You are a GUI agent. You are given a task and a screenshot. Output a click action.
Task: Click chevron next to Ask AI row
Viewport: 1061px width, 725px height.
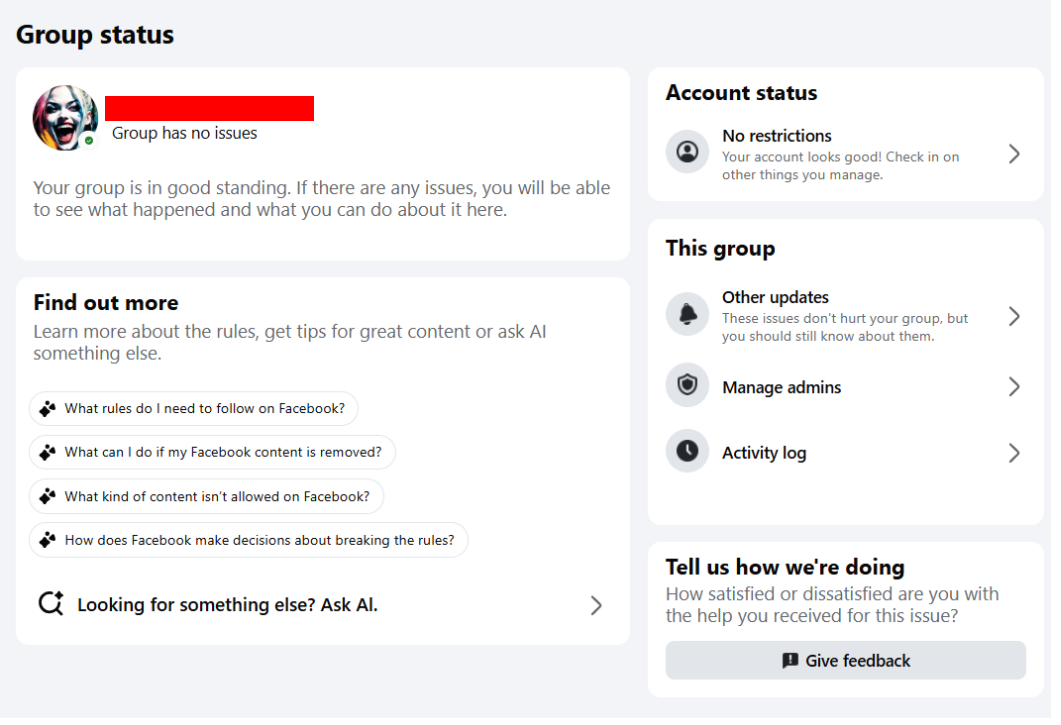596,605
